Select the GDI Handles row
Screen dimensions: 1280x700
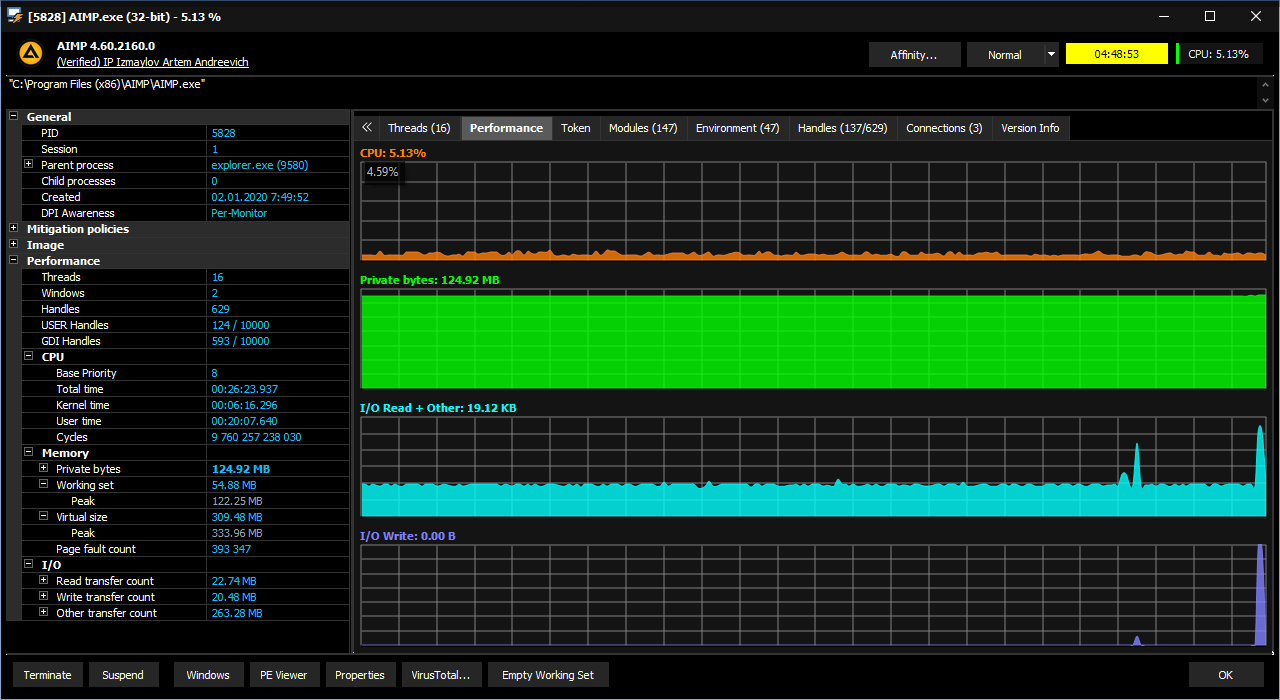[186, 341]
